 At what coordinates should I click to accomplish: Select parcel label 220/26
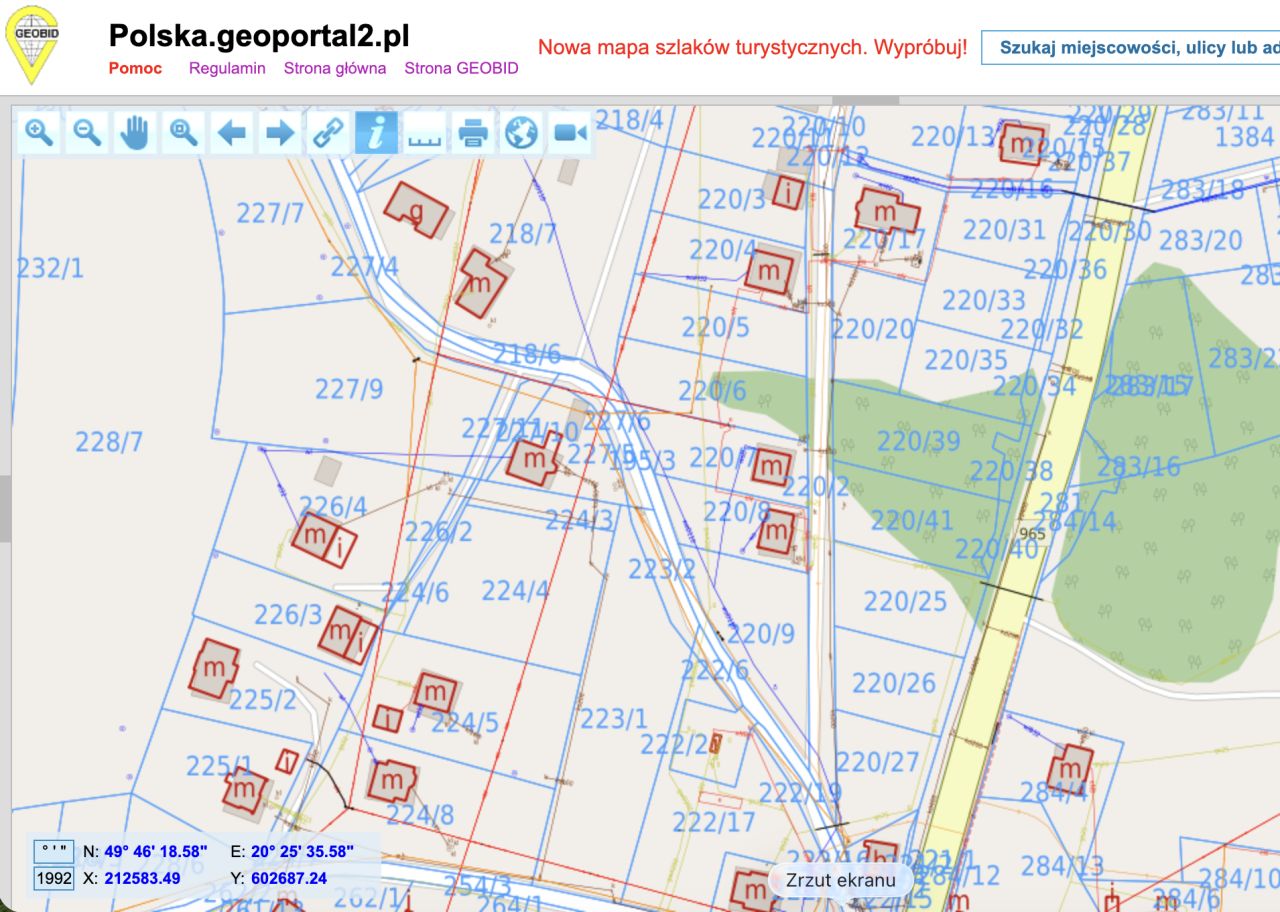tap(894, 683)
